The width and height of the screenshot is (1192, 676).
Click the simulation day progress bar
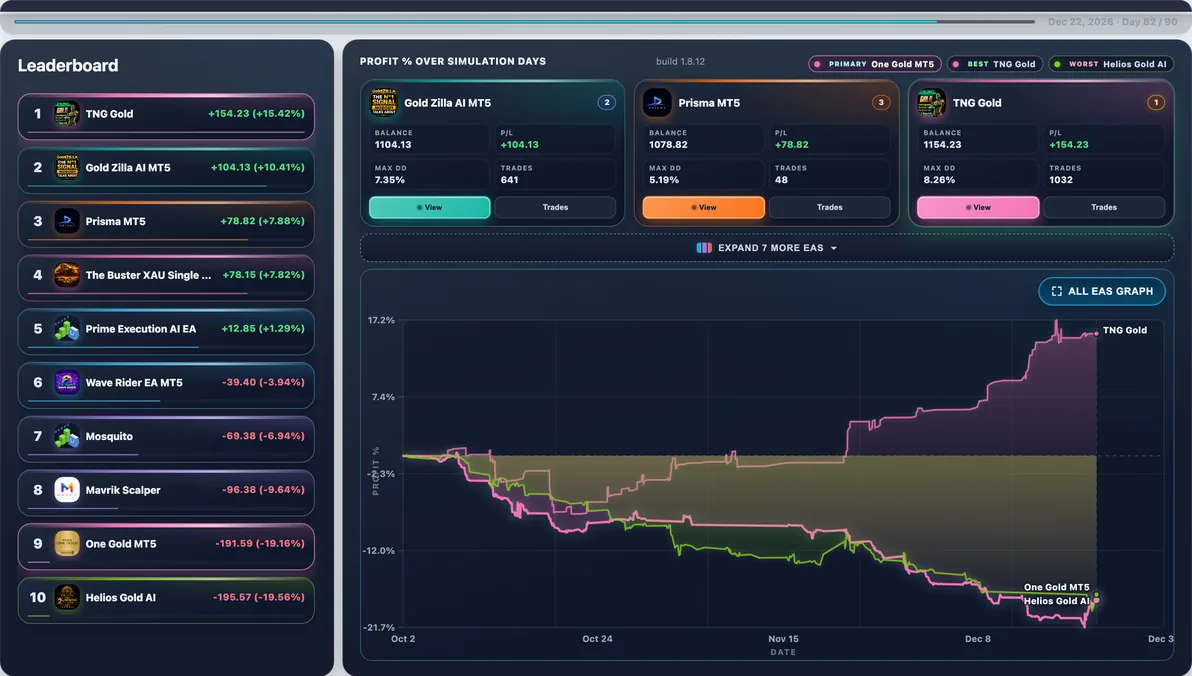click(x=525, y=21)
